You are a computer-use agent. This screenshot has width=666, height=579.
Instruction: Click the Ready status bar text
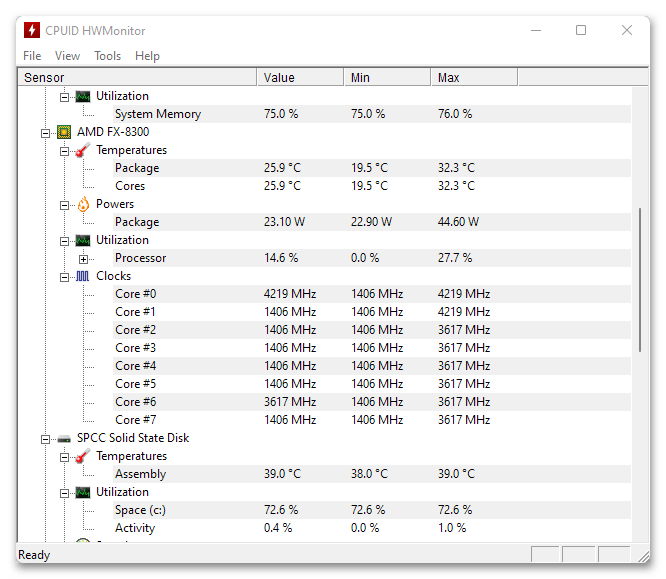click(34, 555)
